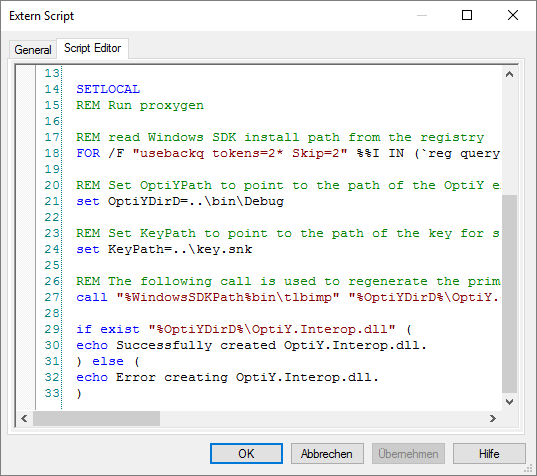The height and width of the screenshot is (476, 537).
Task: Open help via Hilfe button
Action: pos(489,453)
